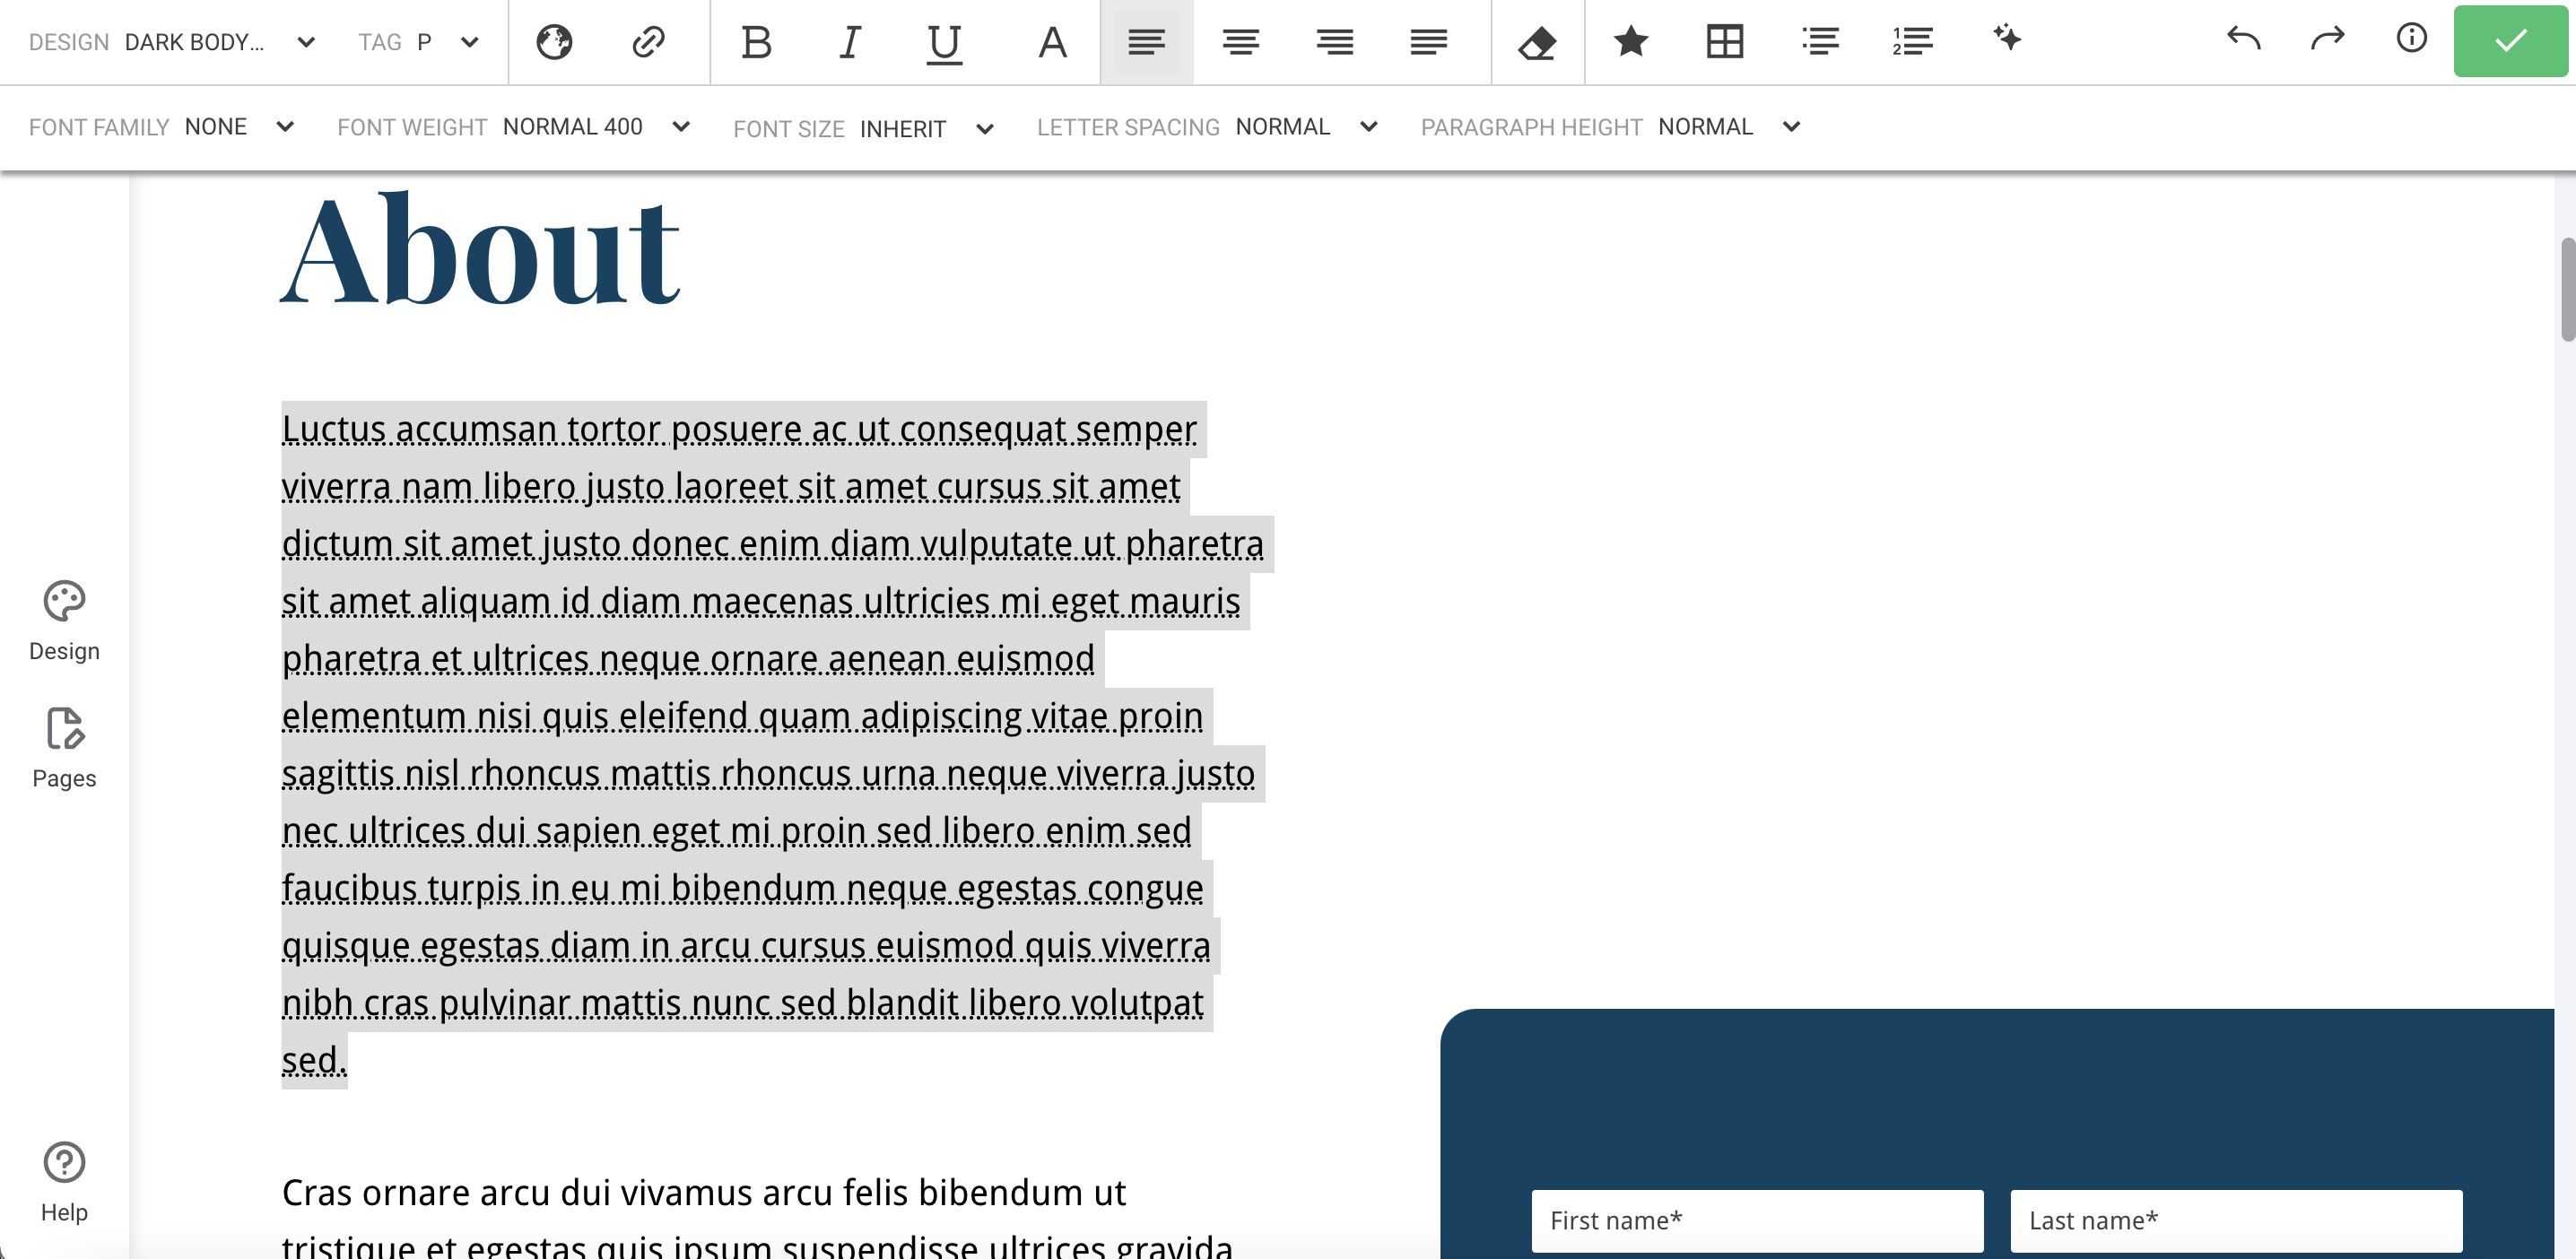
Task: Align text right
Action: [x=1335, y=42]
